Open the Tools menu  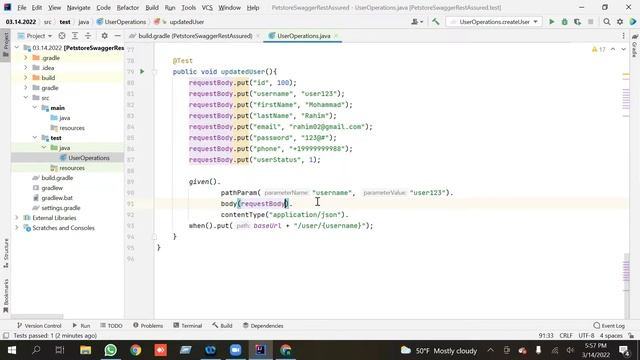(x=189, y=7)
